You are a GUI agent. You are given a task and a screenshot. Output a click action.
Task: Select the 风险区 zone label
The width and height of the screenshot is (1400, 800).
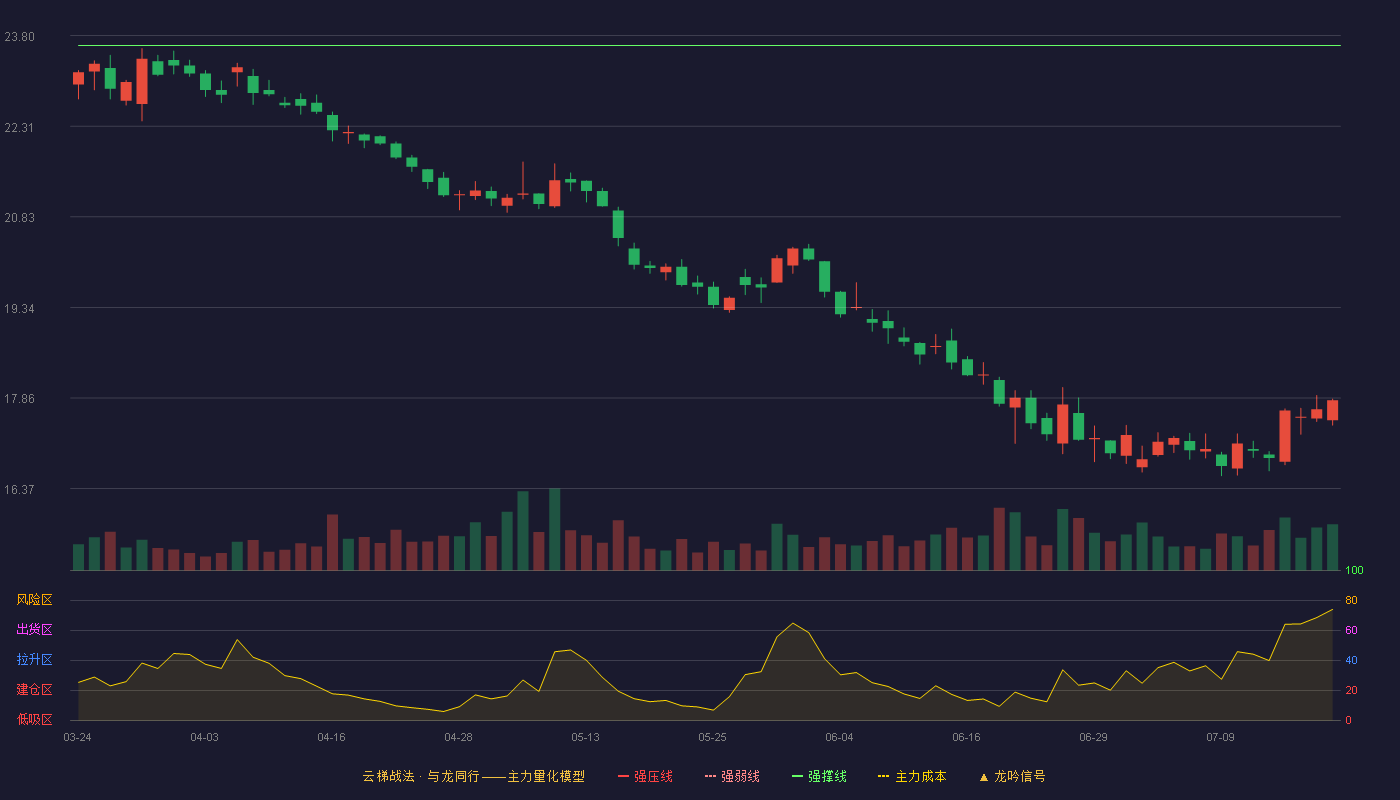click(34, 600)
